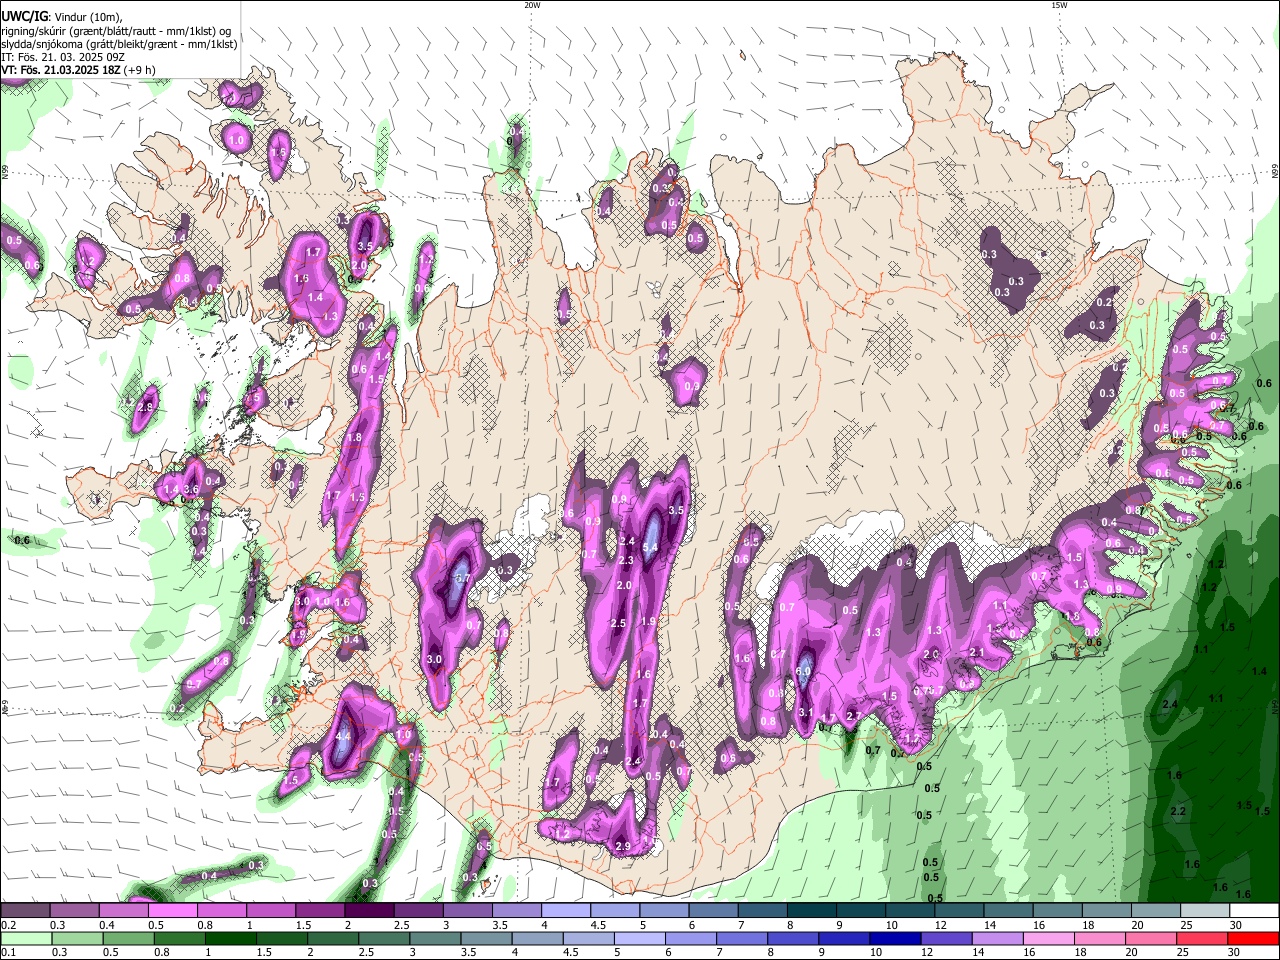Click the darkest purple swatch between 2 and 2.5 on snow scale
This screenshot has height=960, width=1280.
tap(369, 911)
